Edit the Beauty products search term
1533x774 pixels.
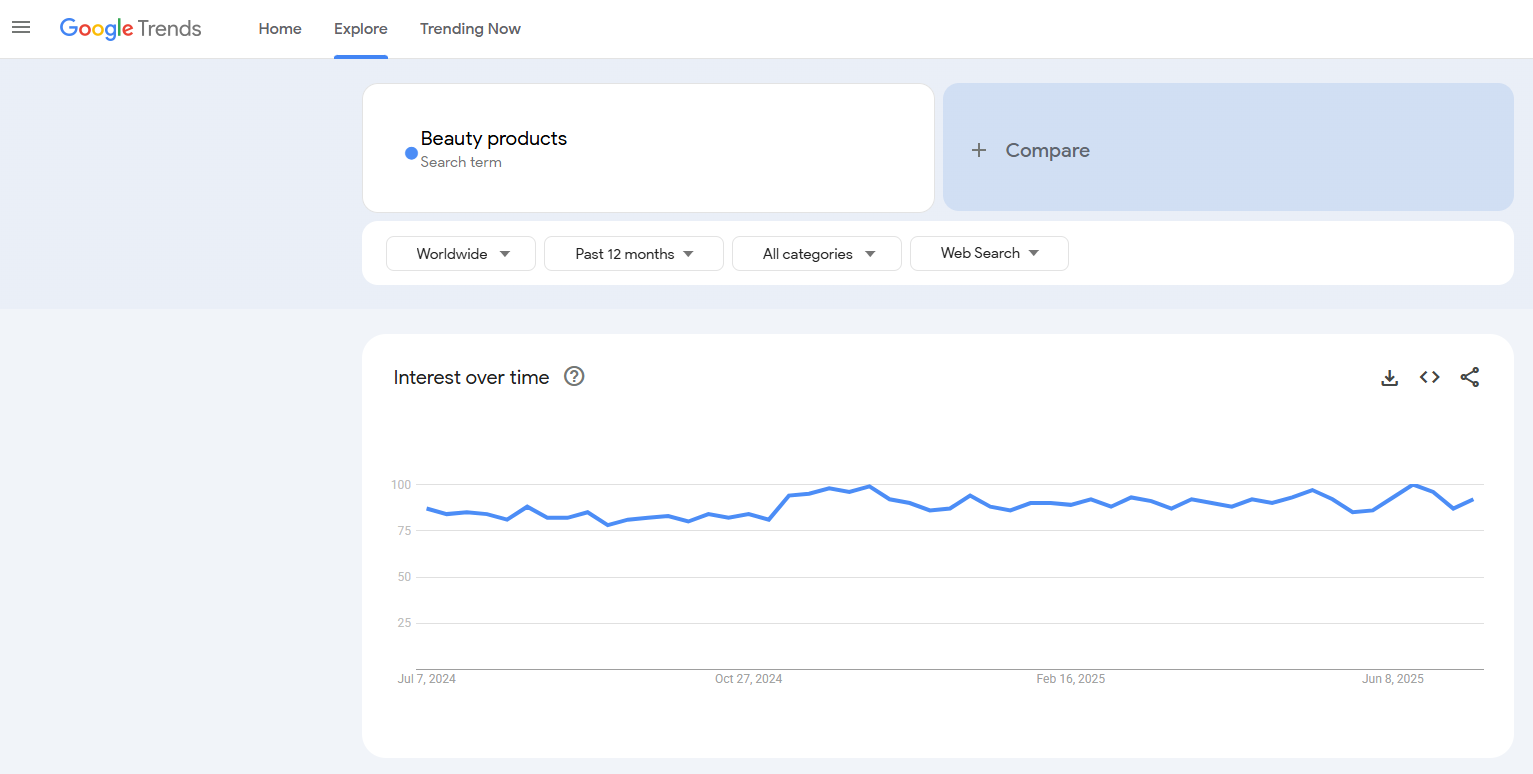(494, 139)
